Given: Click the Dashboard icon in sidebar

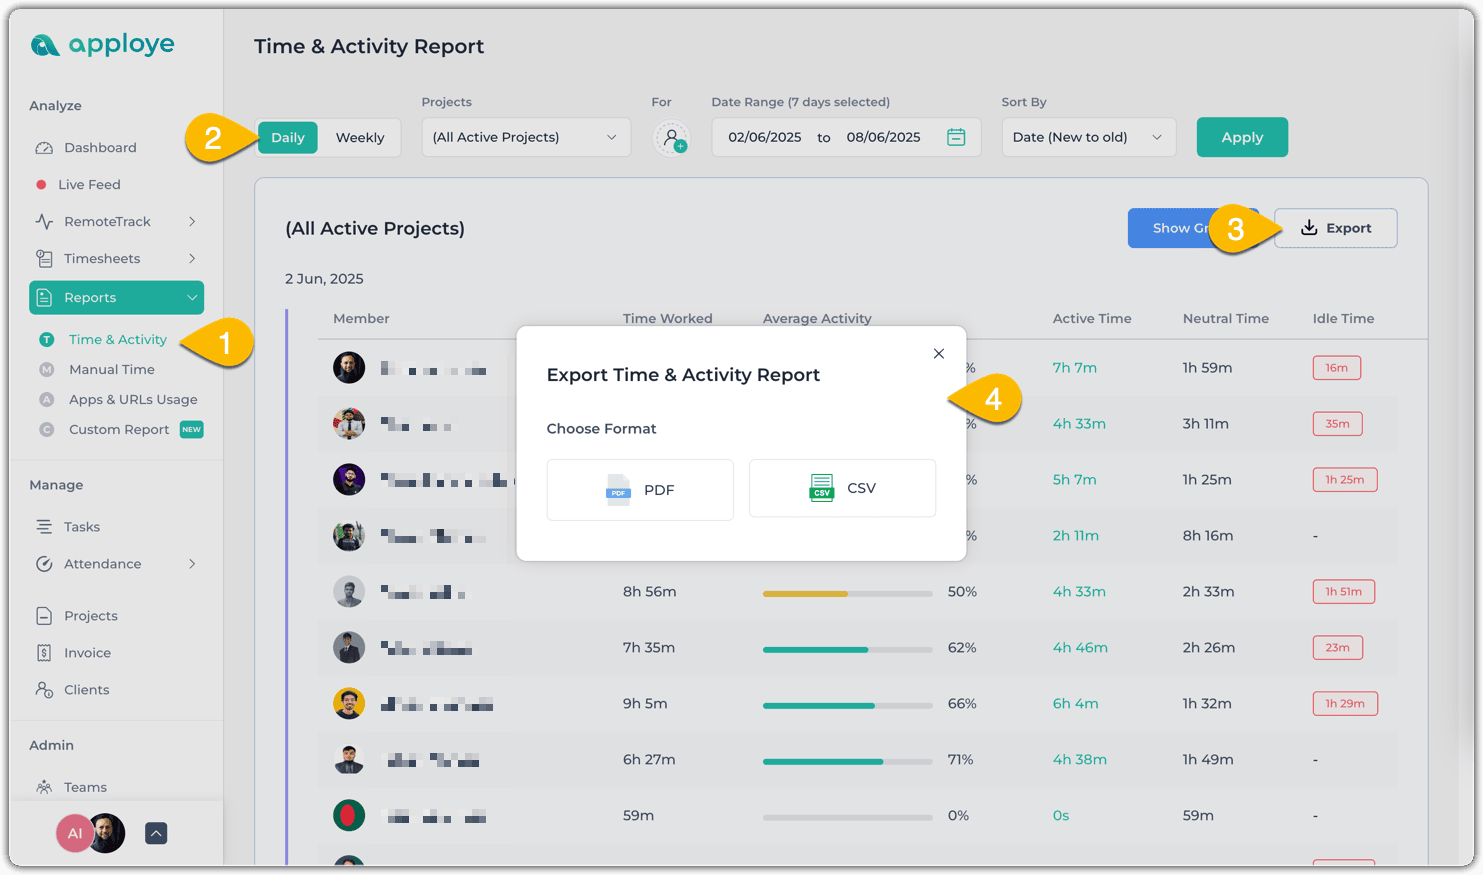Looking at the screenshot, I should (x=44, y=148).
